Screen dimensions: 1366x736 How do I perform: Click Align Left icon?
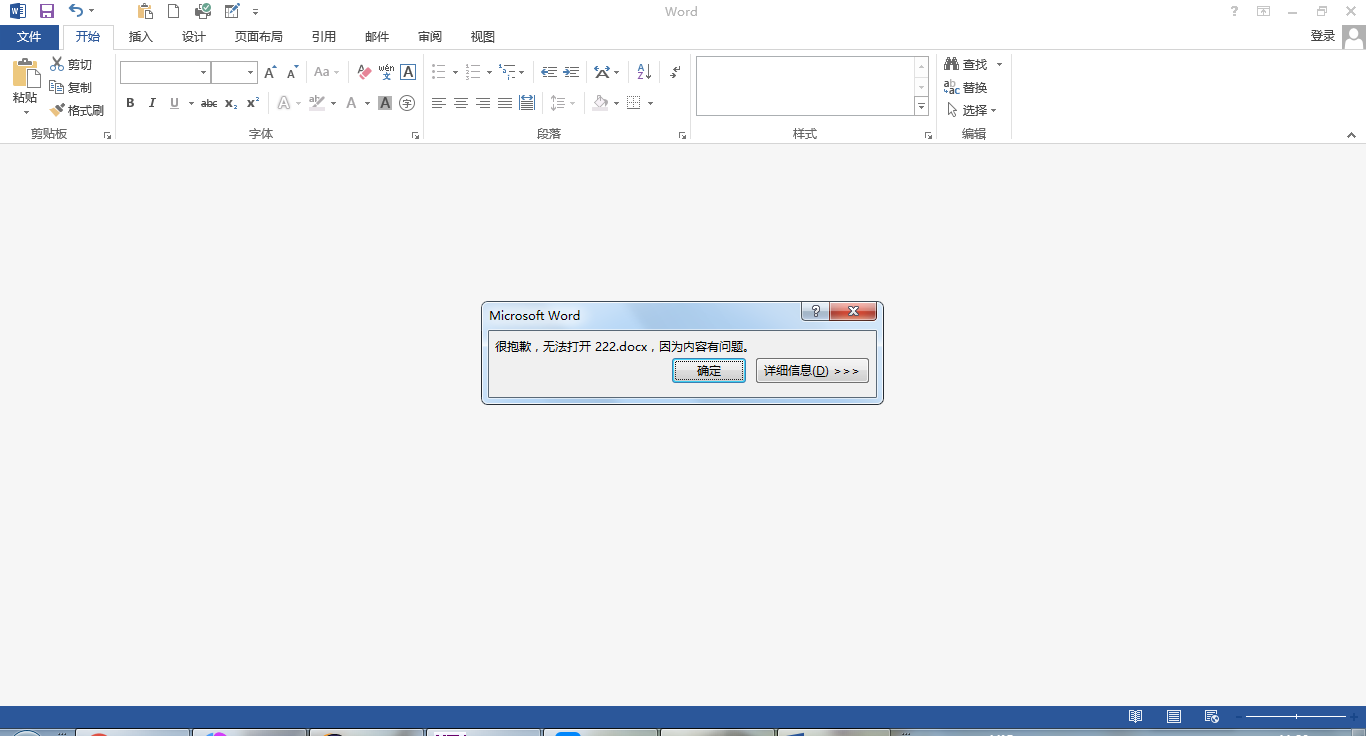click(x=439, y=103)
